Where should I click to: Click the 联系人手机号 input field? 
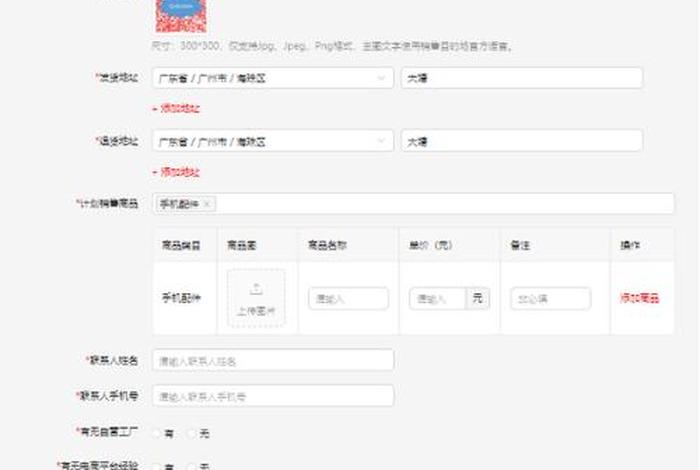click(273, 396)
